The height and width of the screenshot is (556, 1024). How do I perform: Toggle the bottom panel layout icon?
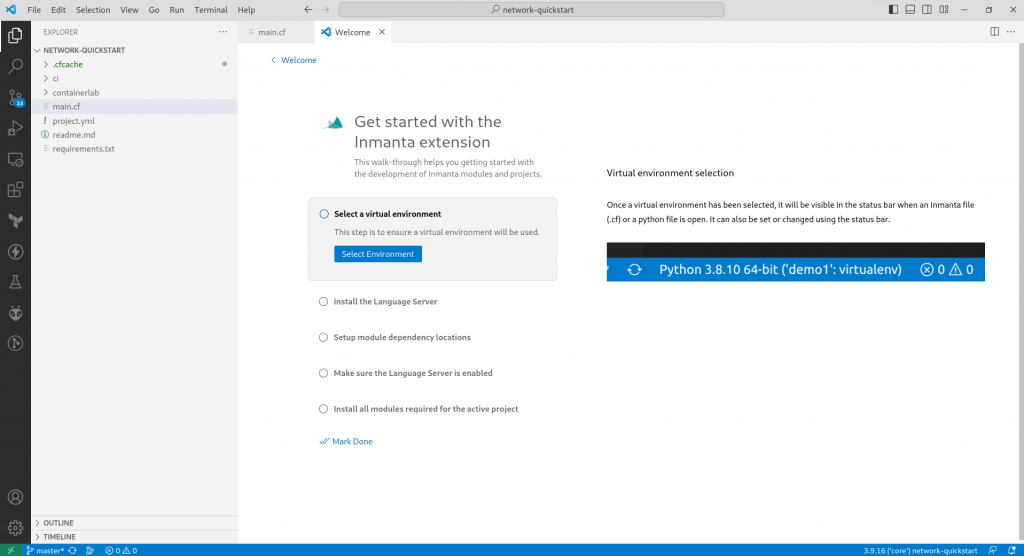[910, 10]
